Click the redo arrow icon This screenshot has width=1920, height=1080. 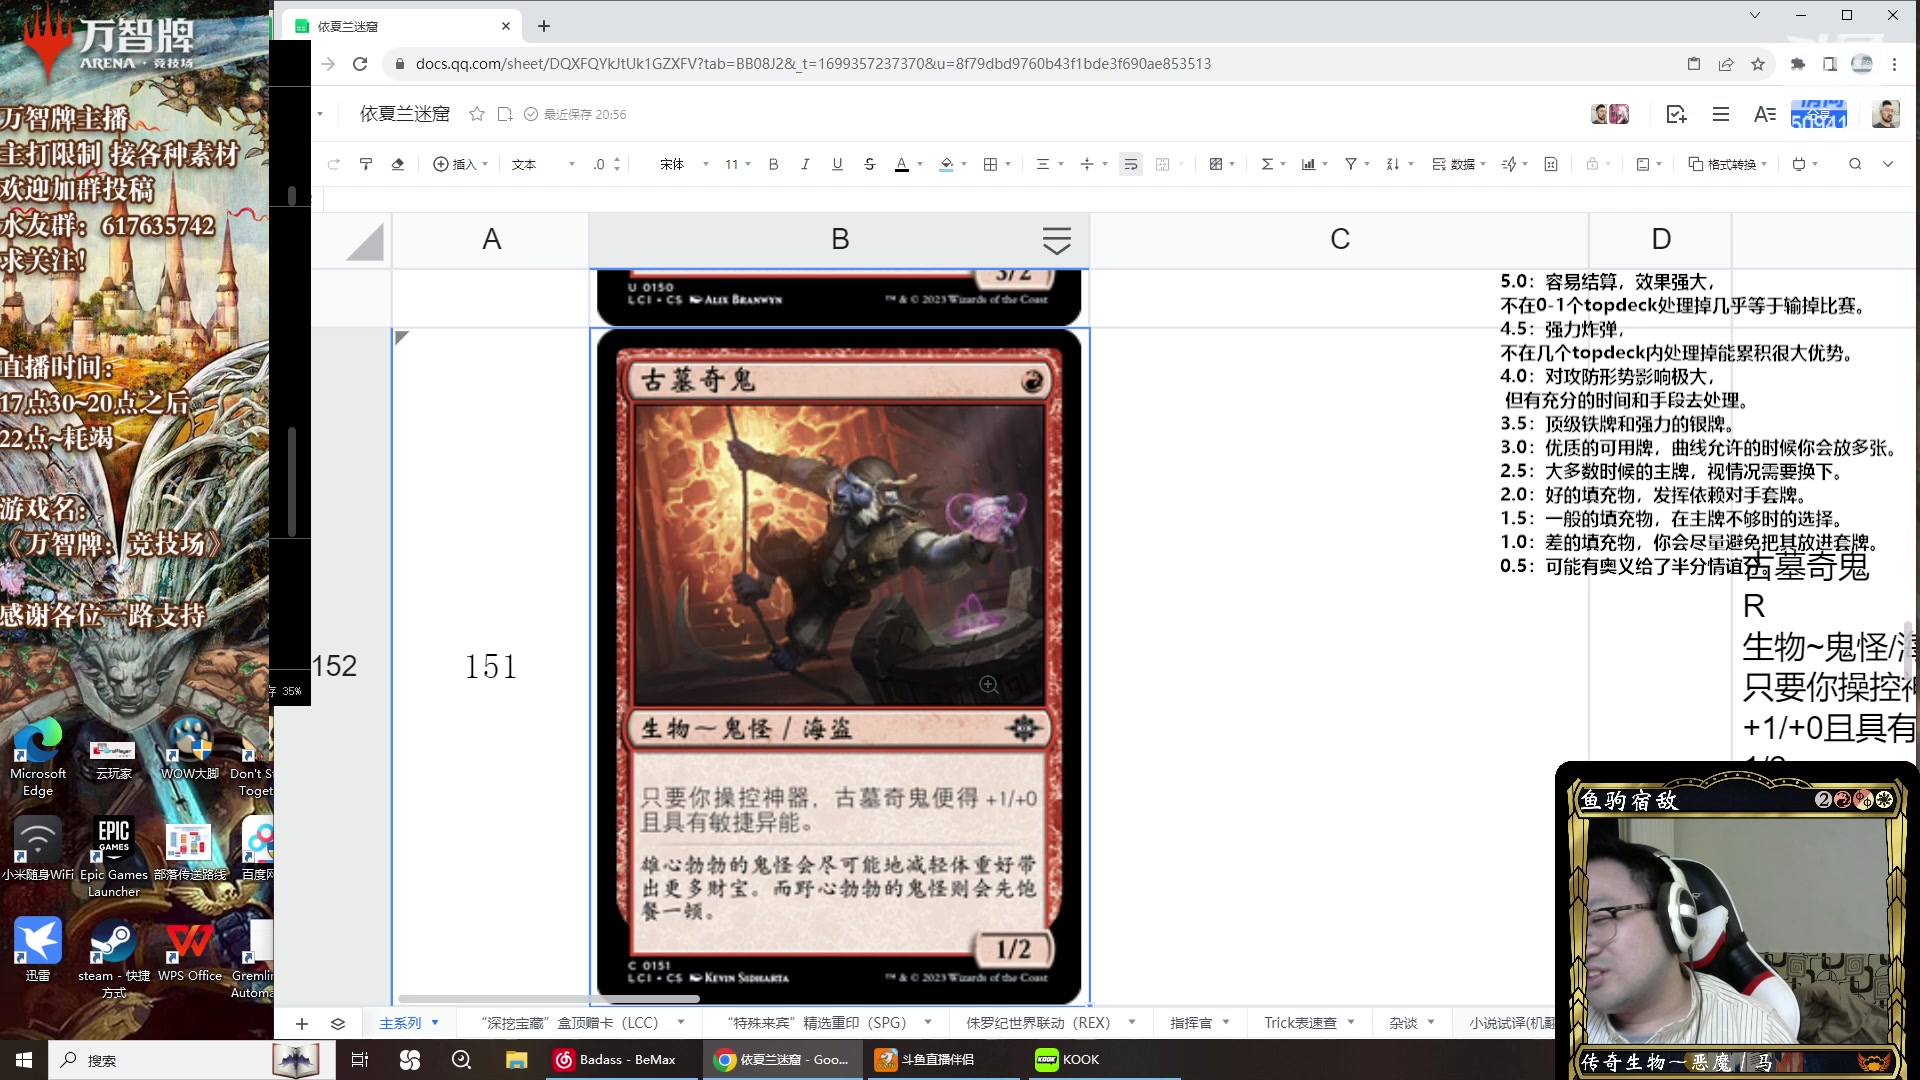coord(334,164)
